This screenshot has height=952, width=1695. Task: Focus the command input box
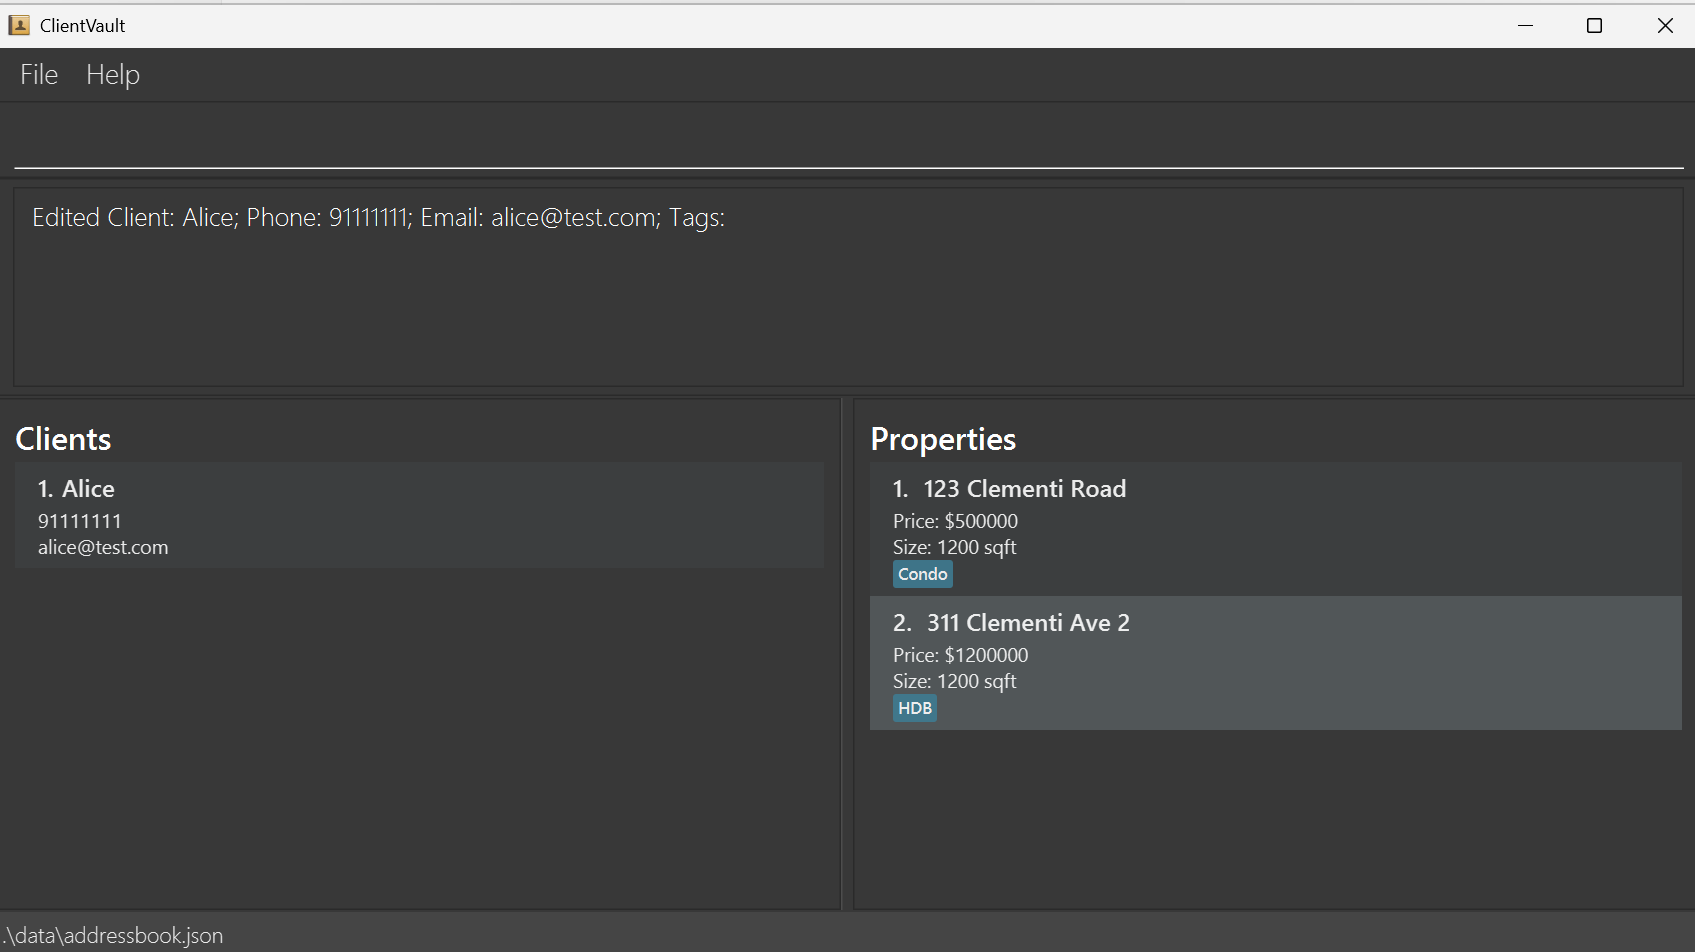point(848,140)
